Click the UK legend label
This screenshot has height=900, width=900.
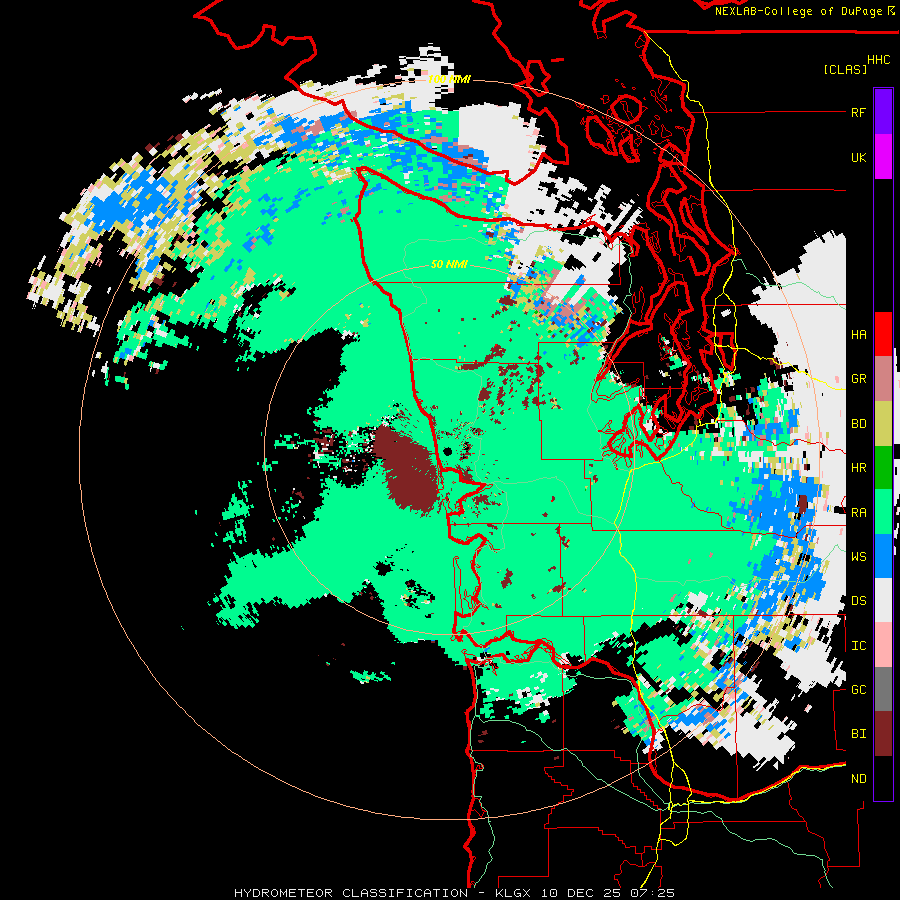tap(858, 157)
